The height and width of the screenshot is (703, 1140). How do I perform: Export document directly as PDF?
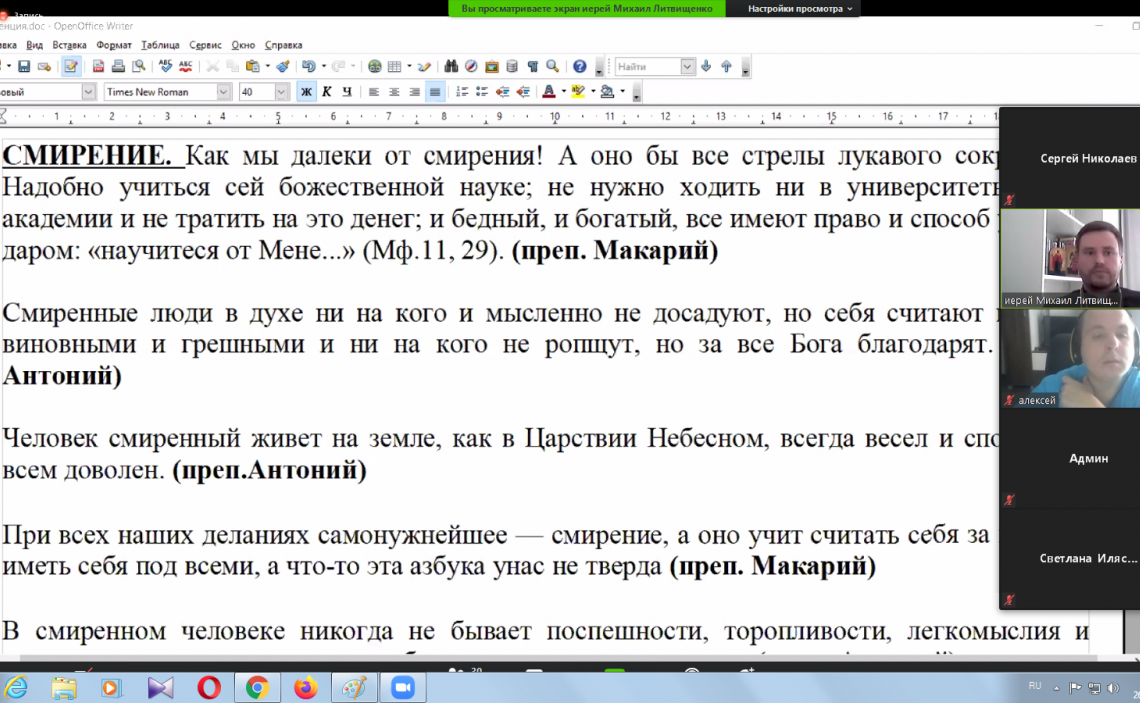[x=98, y=67]
